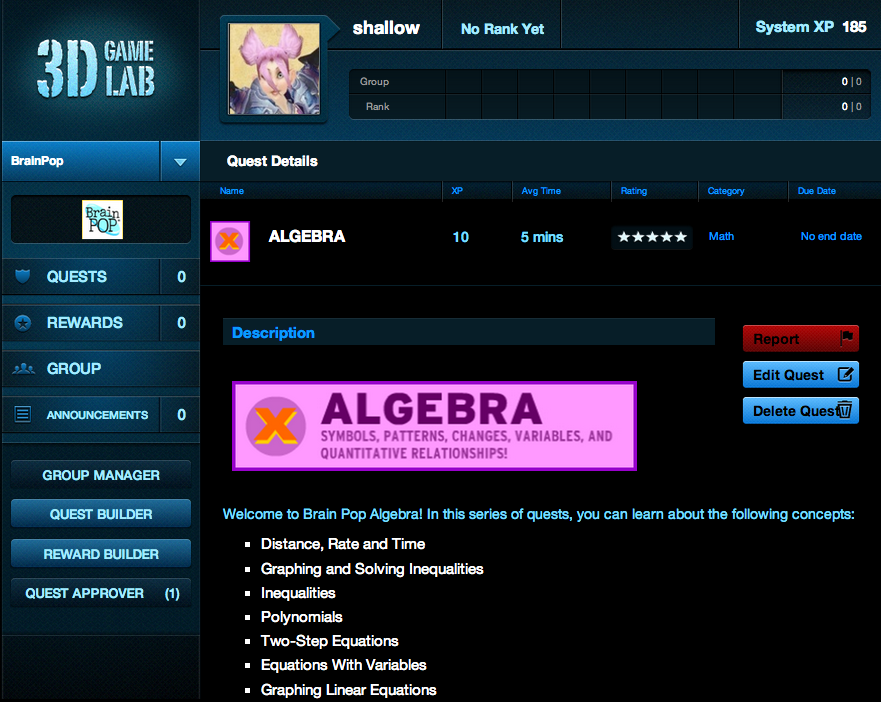Screen dimensions: 881x702
Task: Click the Group people icon
Action: (24, 369)
